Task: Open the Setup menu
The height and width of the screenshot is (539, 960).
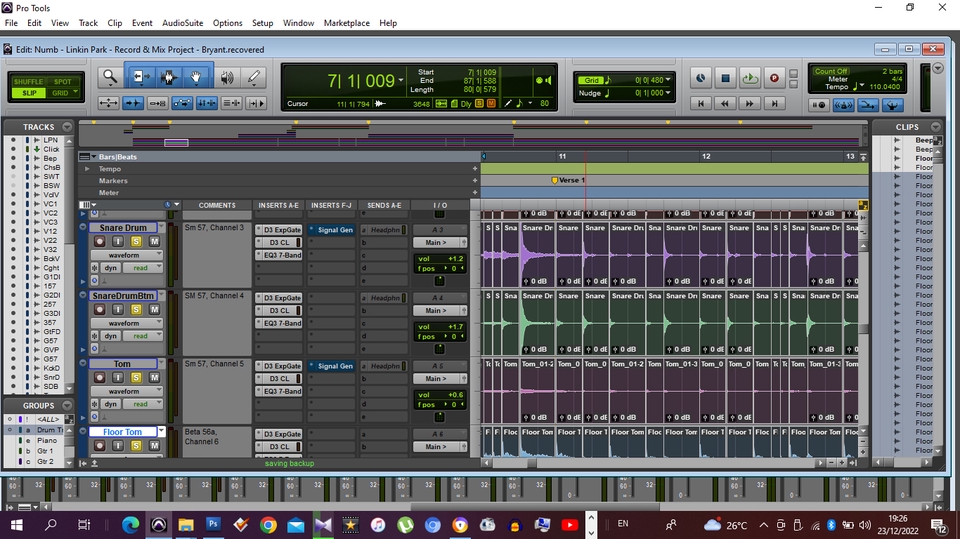Action: click(x=262, y=23)
